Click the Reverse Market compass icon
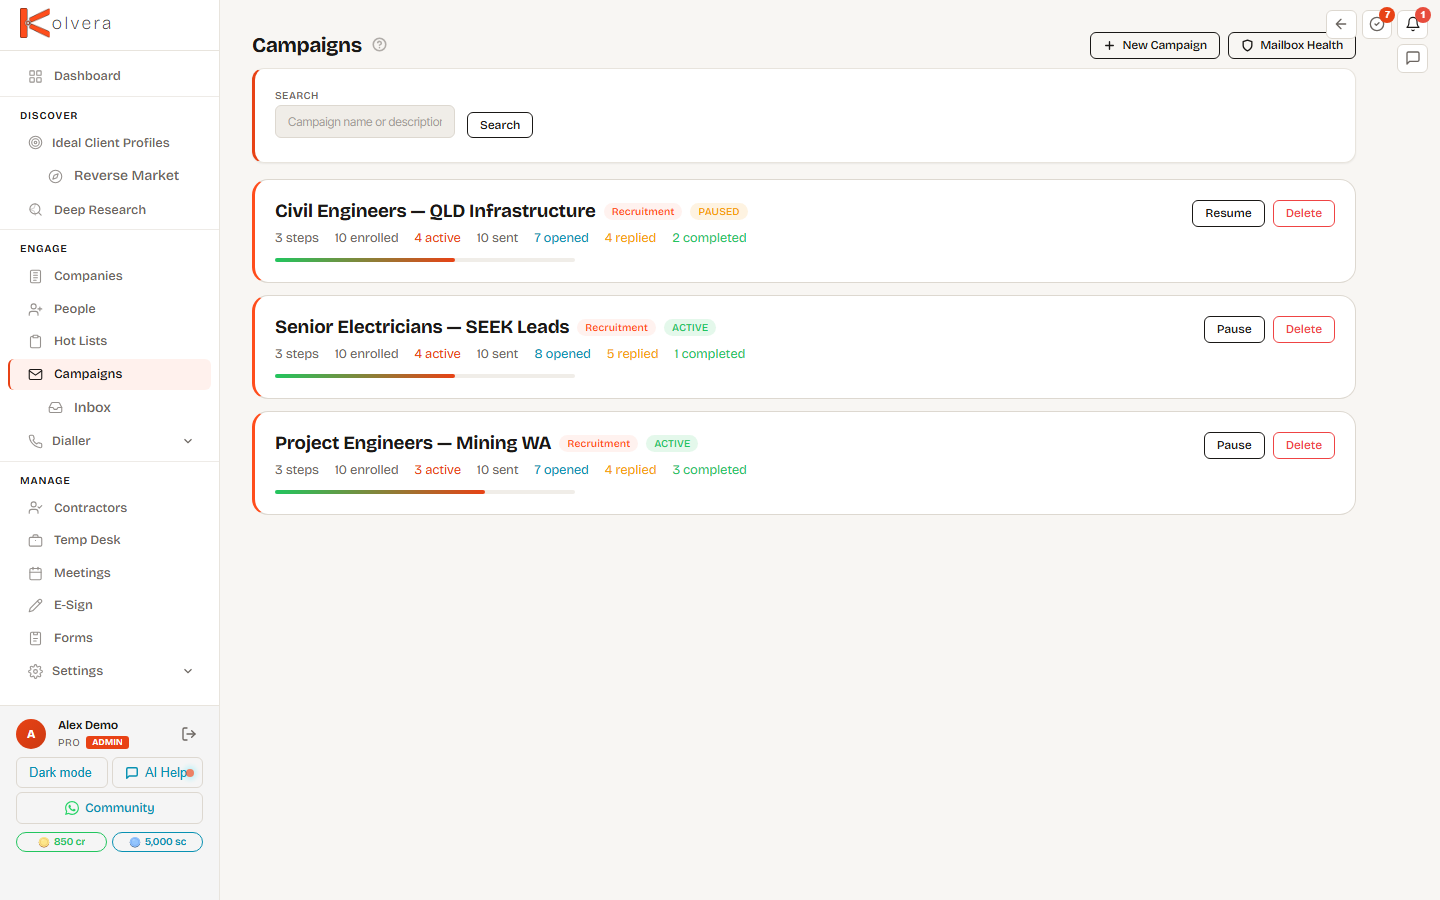Screen dimensions: 1440x900 click(x=56, y=176)
